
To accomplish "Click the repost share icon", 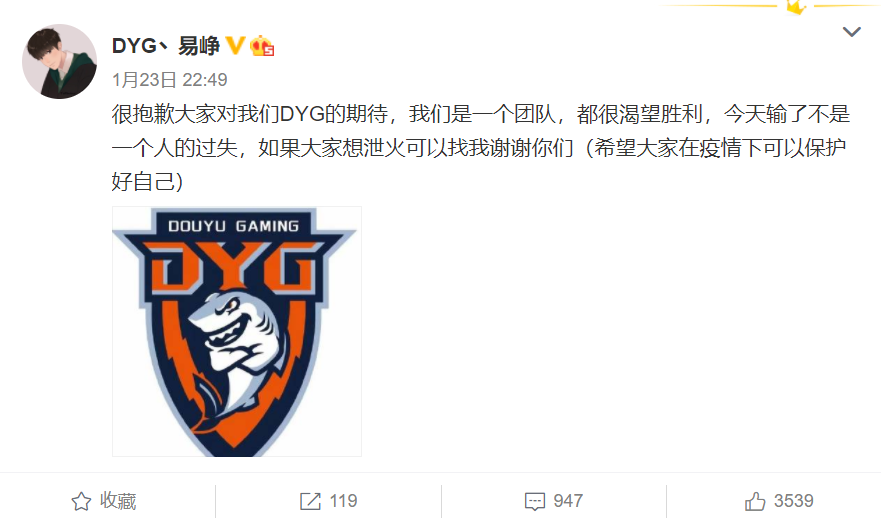I will click(310, 501).
